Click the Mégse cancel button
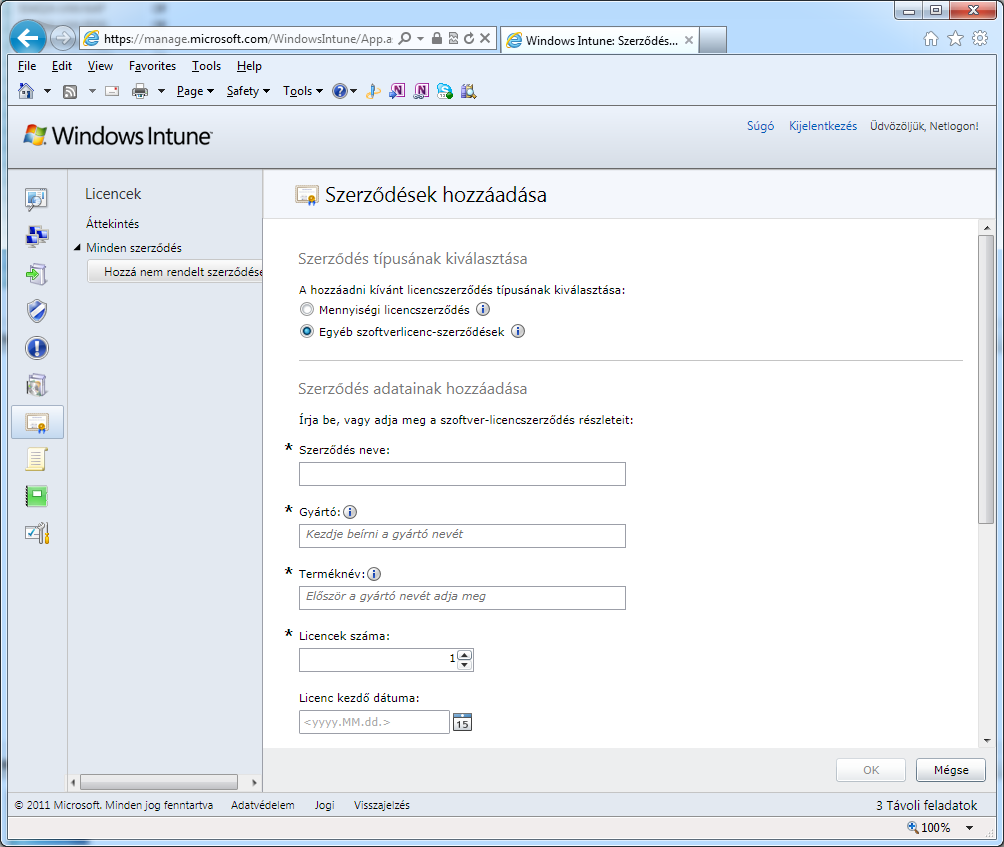Image resolution: width=1004 pixels, height=847 pixels. click(951, 770)
